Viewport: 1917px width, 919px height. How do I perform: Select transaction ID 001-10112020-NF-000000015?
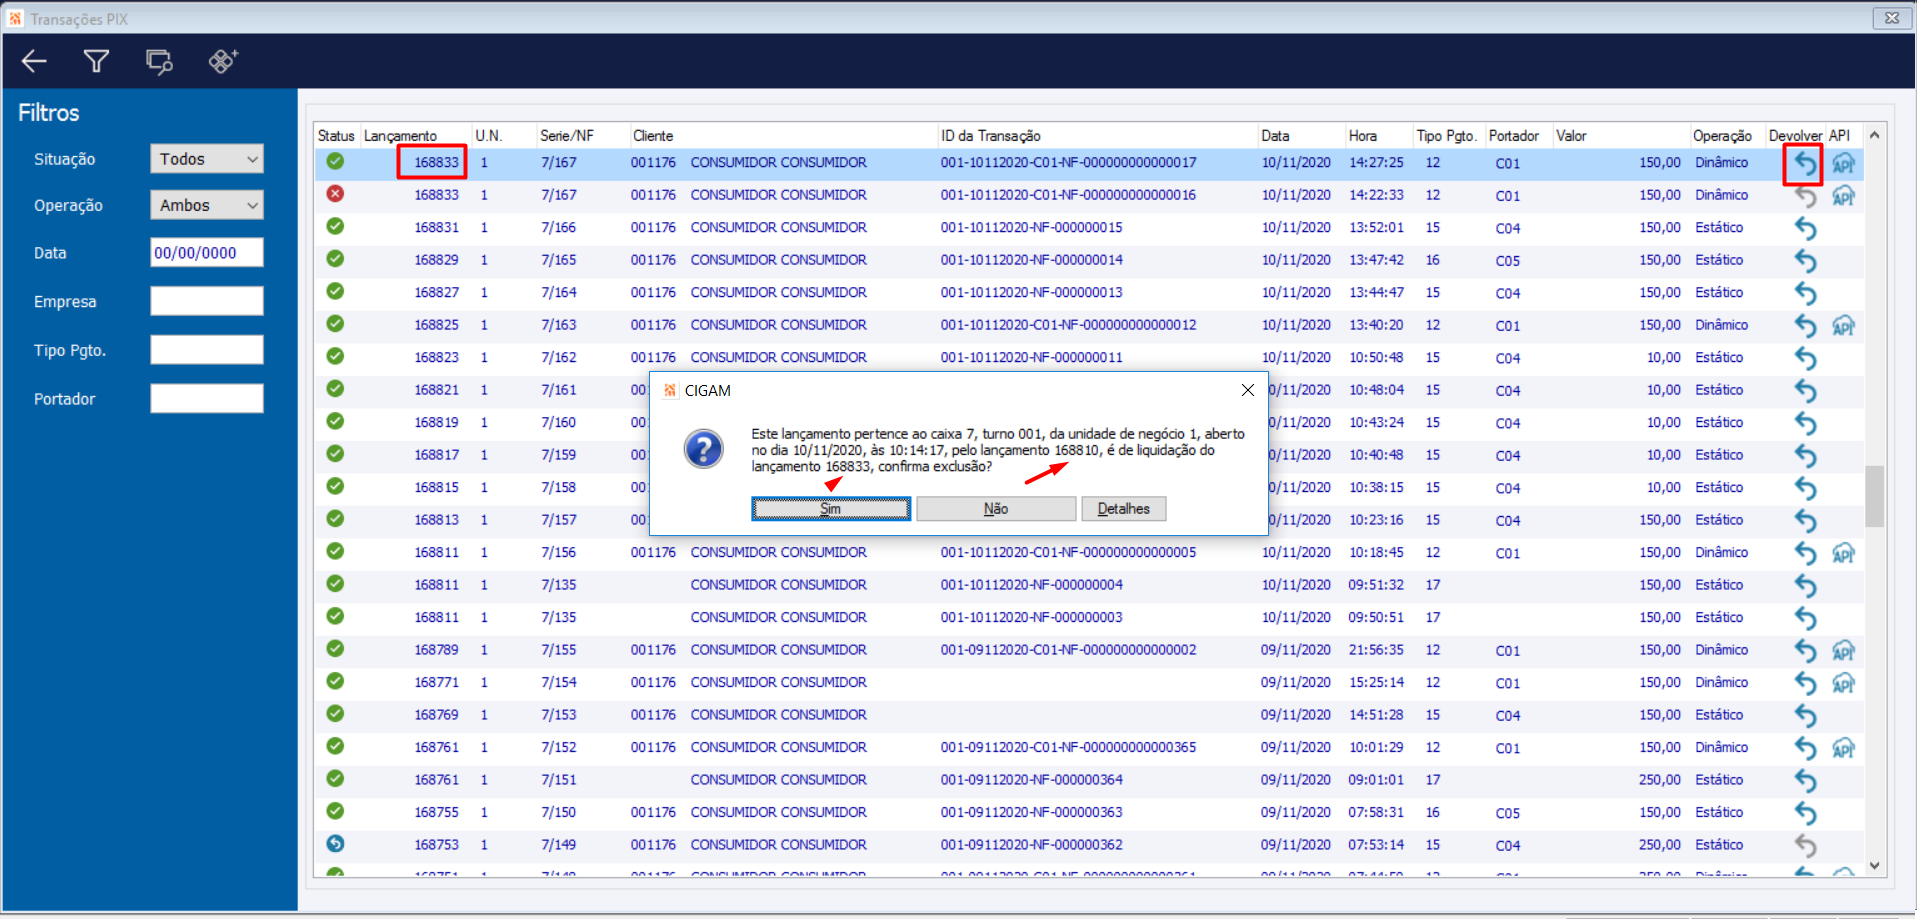pyautogui.click(x=1031, y=228)
